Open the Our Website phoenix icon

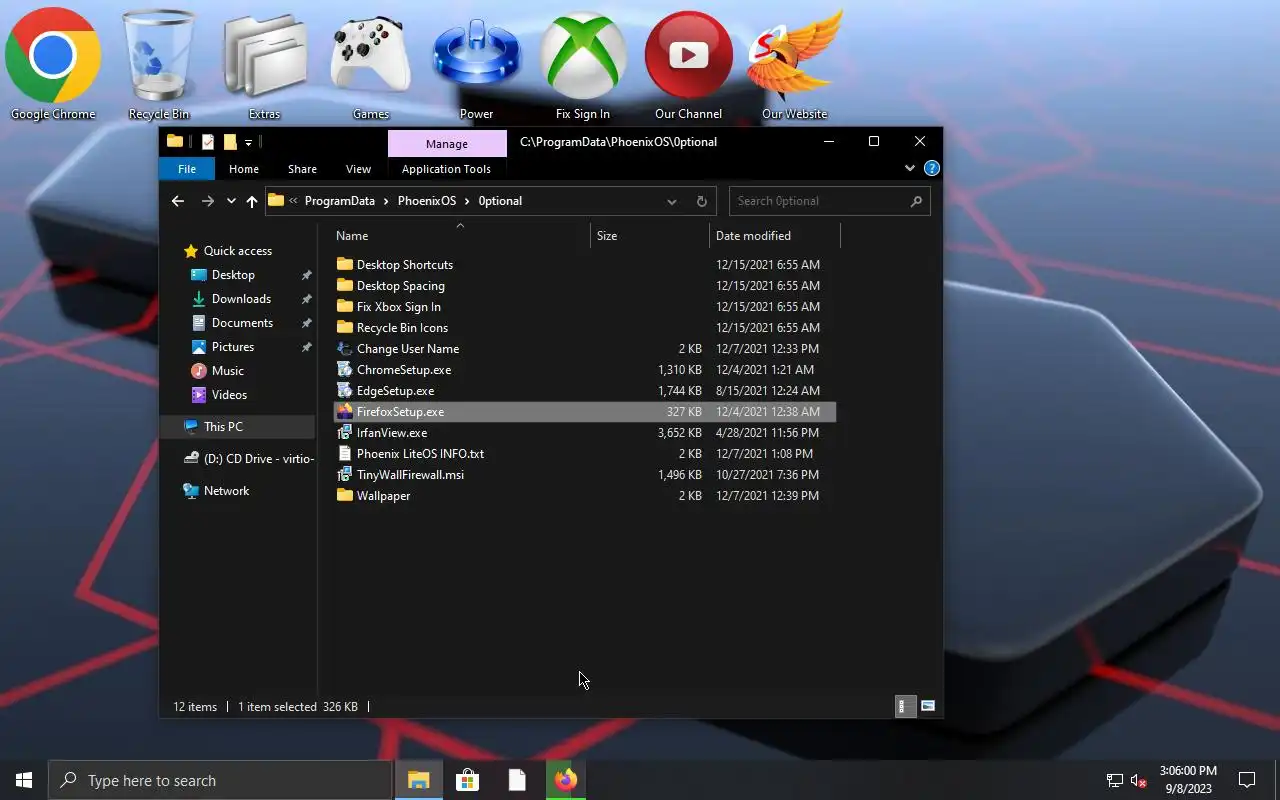[795, 64]
